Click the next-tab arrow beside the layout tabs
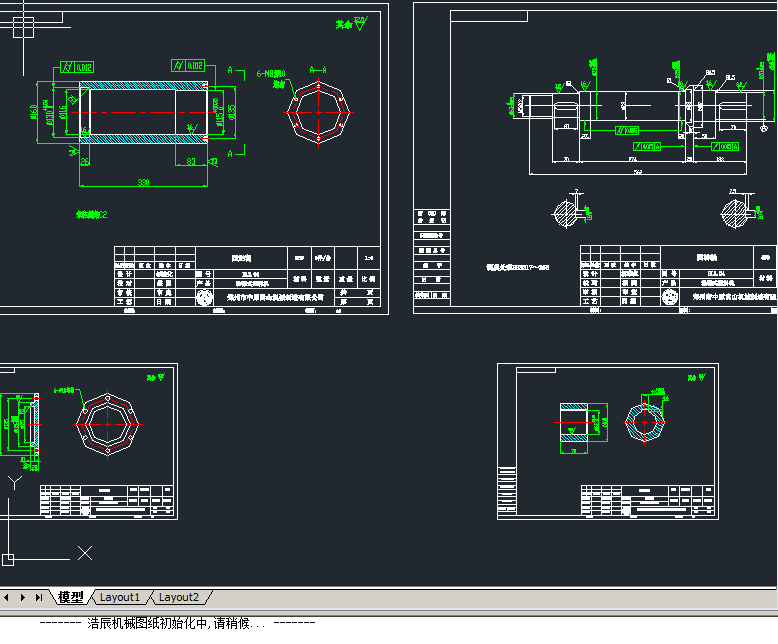 point(23,597)
